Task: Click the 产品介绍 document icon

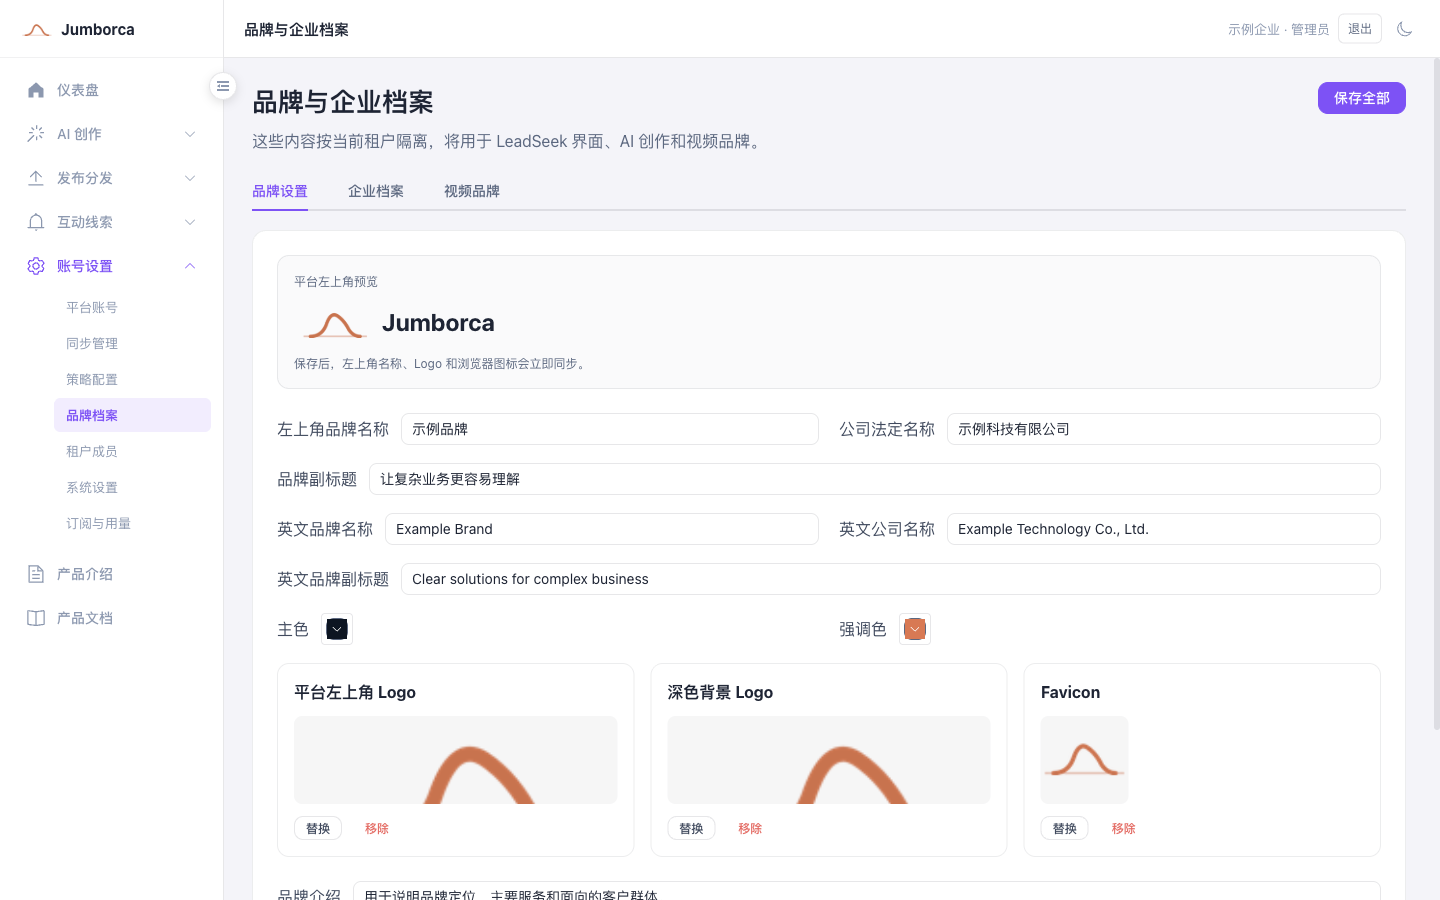Action: [36, 574]
